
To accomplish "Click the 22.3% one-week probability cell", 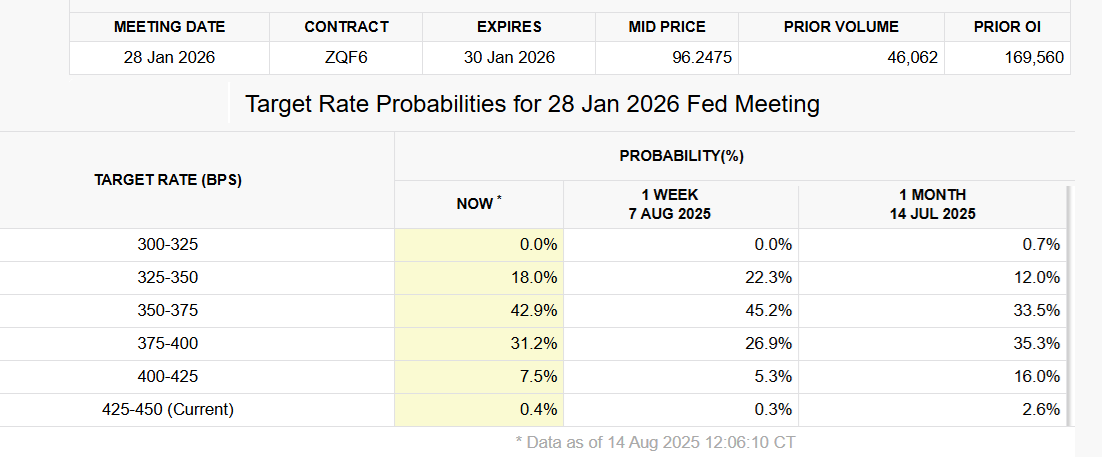I will [768, 278].
